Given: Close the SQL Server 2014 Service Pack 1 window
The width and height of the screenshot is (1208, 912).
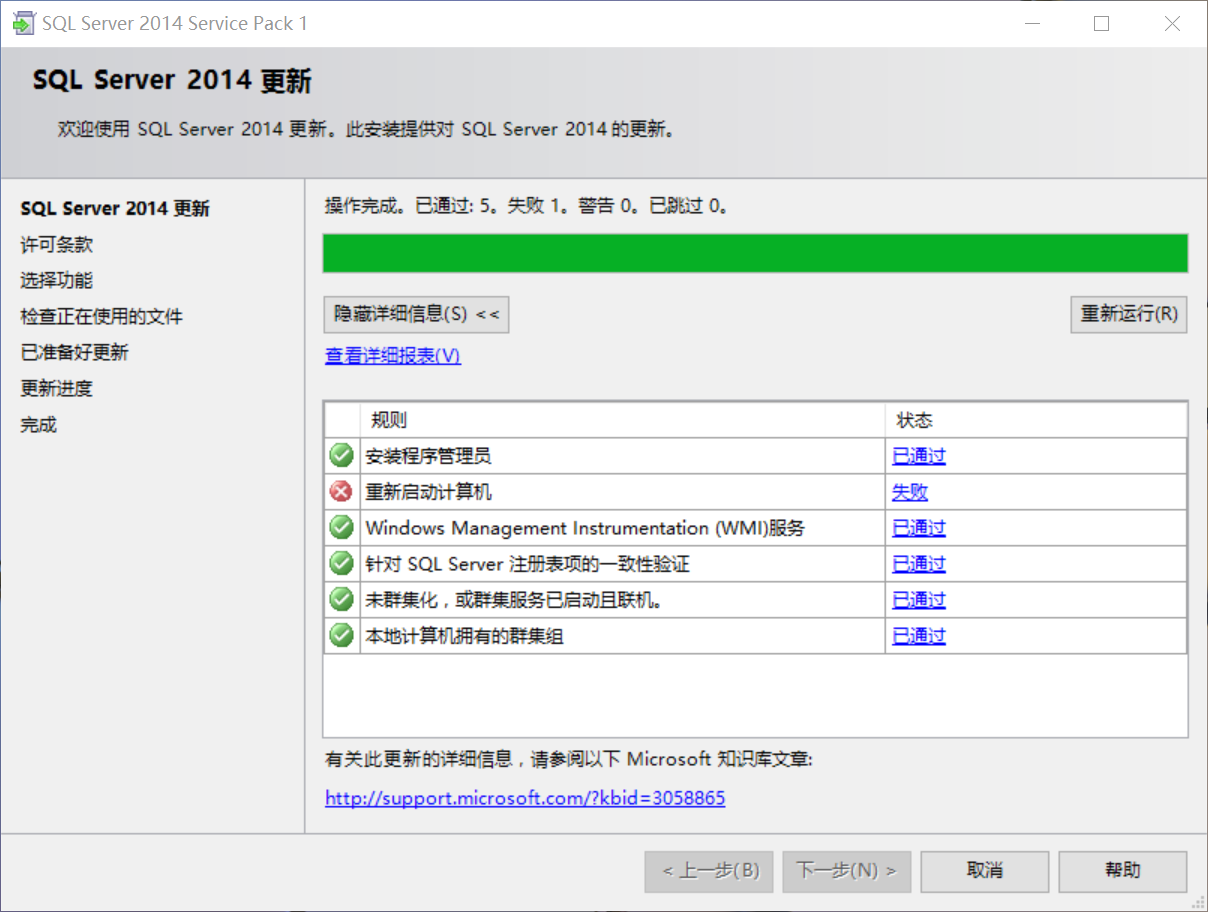Looking at the screenshot, I should [1172, 23].
